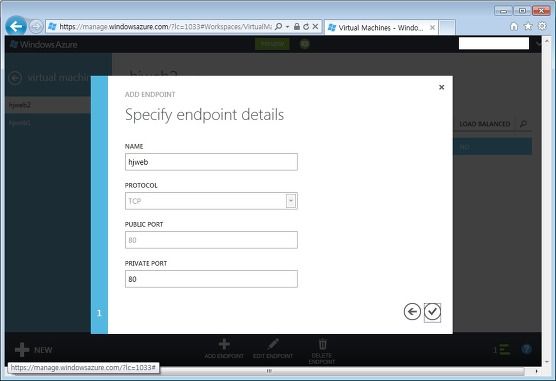Screen dimensions: 556x381
Task: Click the URL text in address bar
Action: [x=165, y=27]
